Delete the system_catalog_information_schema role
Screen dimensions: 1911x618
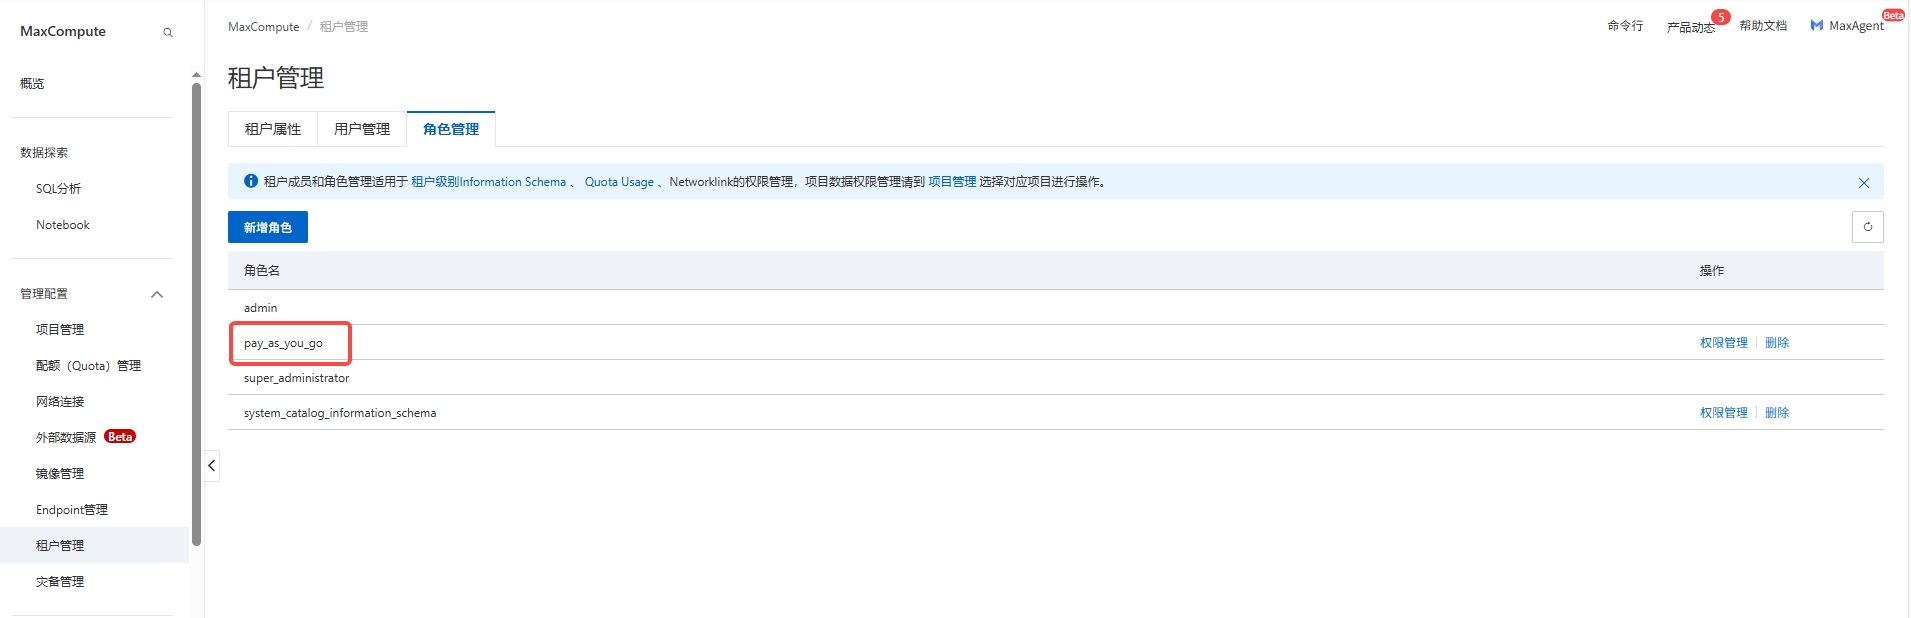(1776, 412)
